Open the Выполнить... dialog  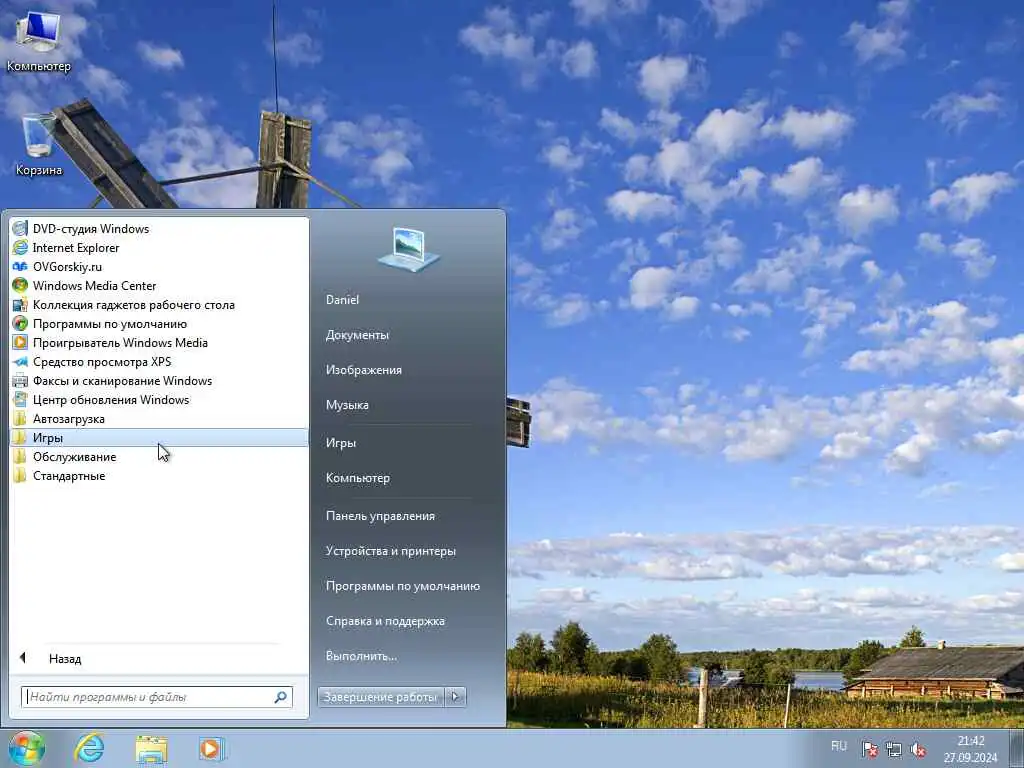[361, 656]
